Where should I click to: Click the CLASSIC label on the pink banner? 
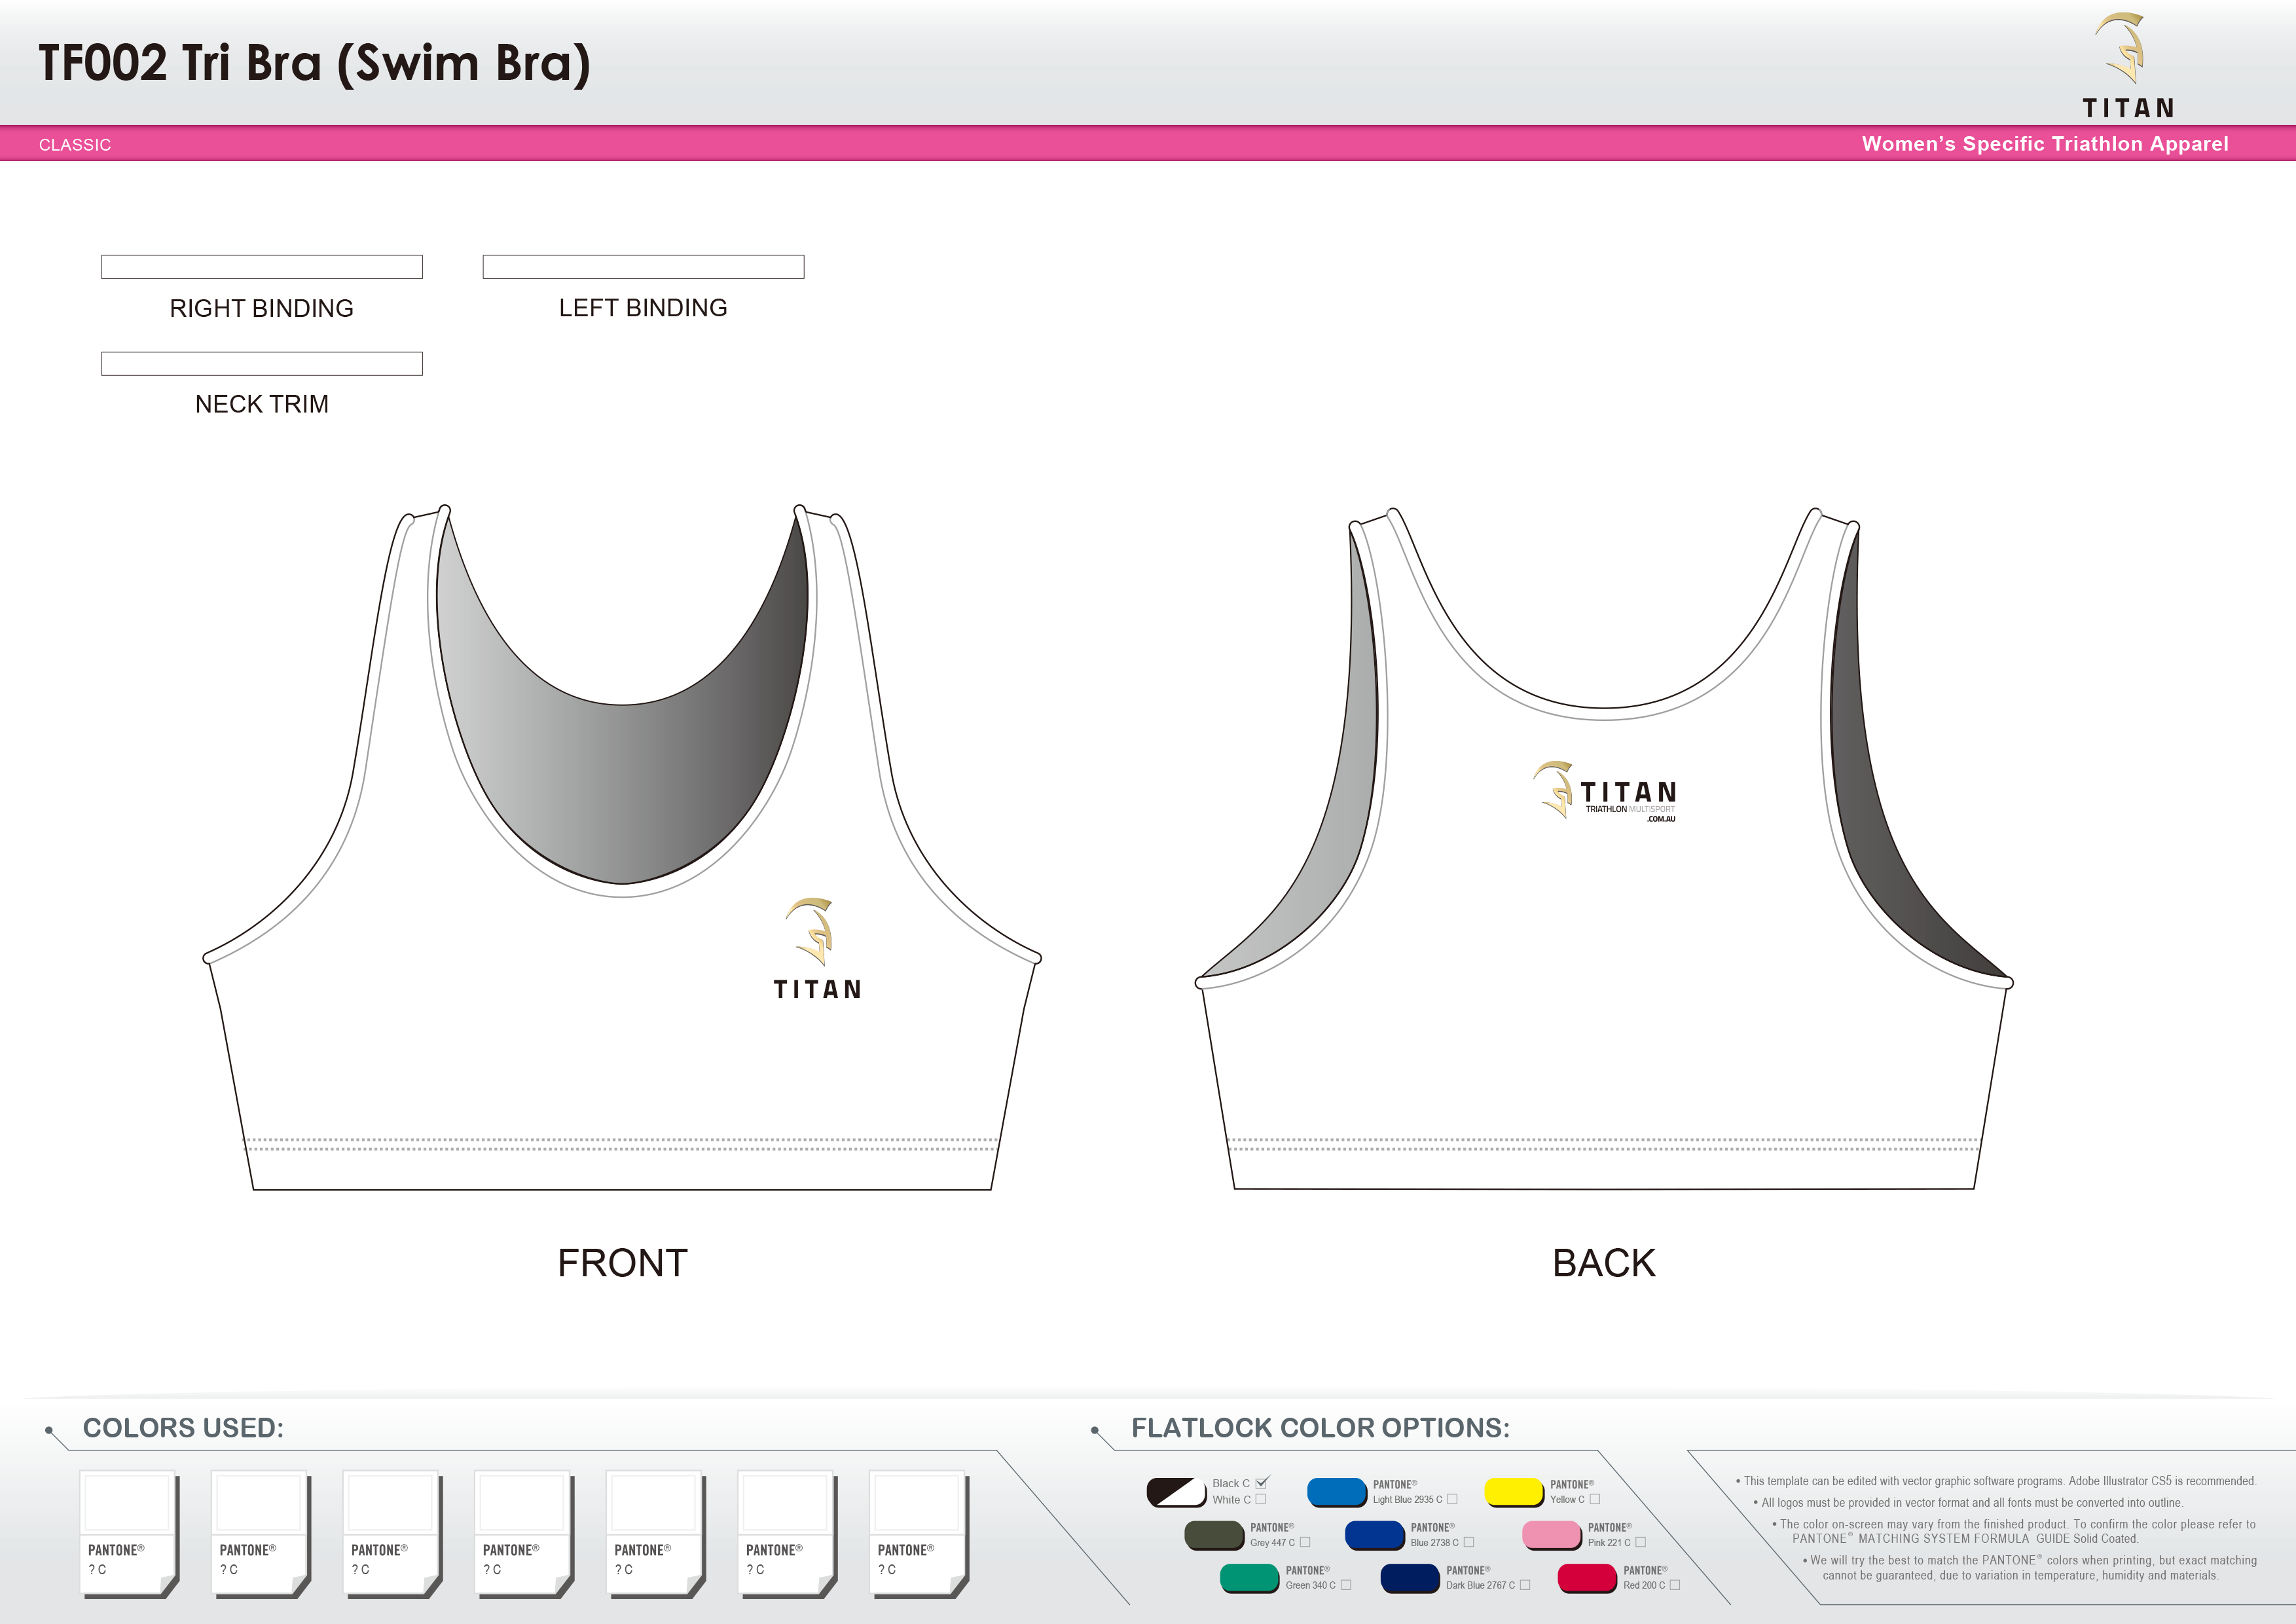point(74,145)
